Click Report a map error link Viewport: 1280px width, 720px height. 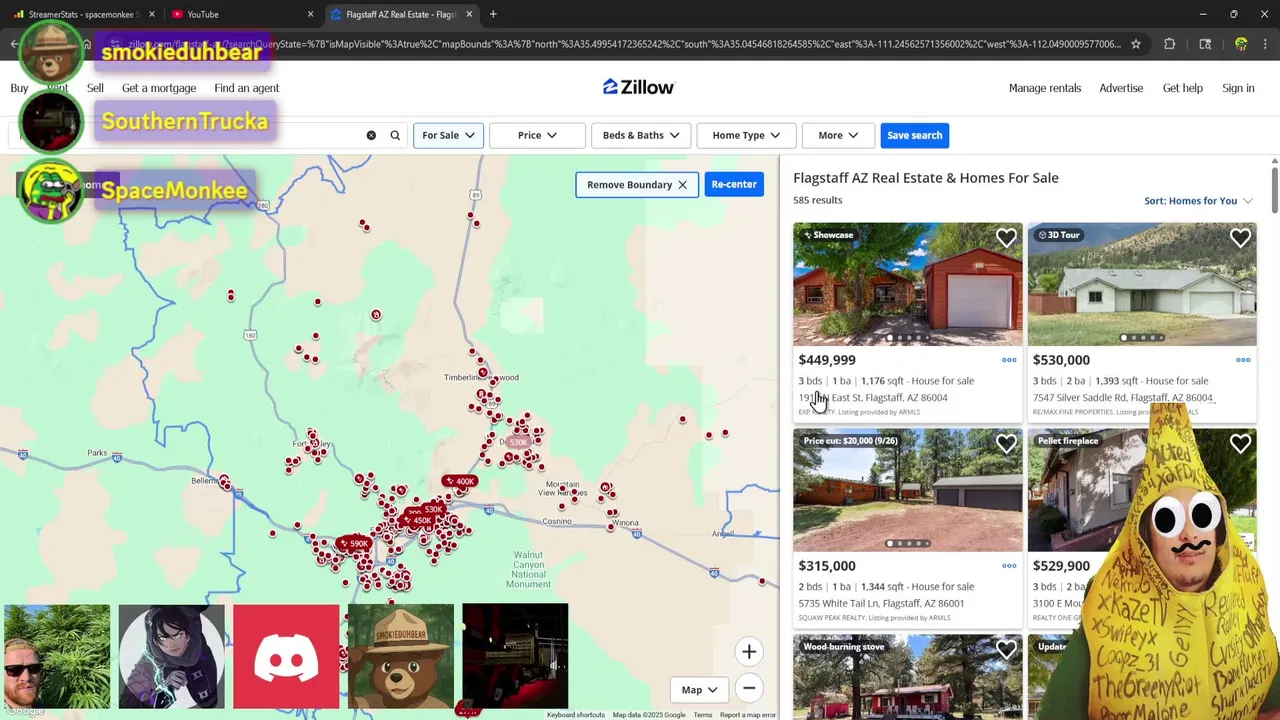(748, 715)
